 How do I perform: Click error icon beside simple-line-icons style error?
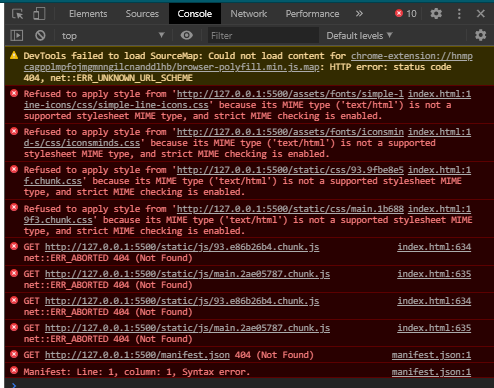[x=14, y=93]
